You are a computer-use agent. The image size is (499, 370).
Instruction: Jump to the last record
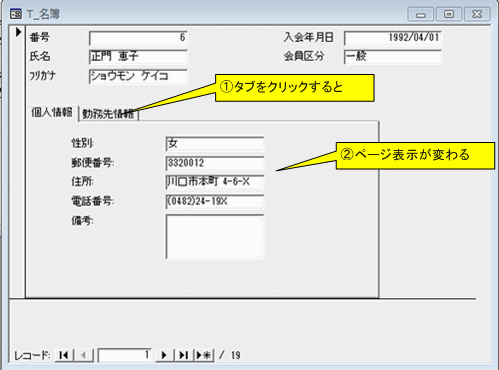[x=184, y=355]
